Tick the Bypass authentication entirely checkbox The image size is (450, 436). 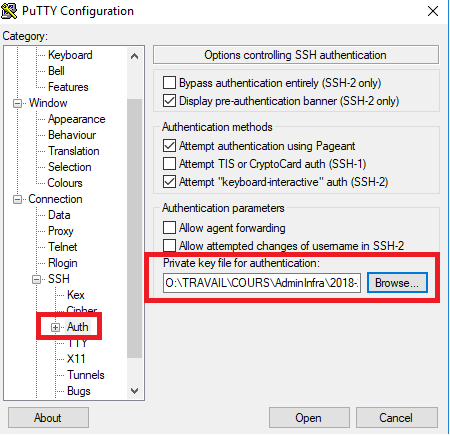(169, 82)
